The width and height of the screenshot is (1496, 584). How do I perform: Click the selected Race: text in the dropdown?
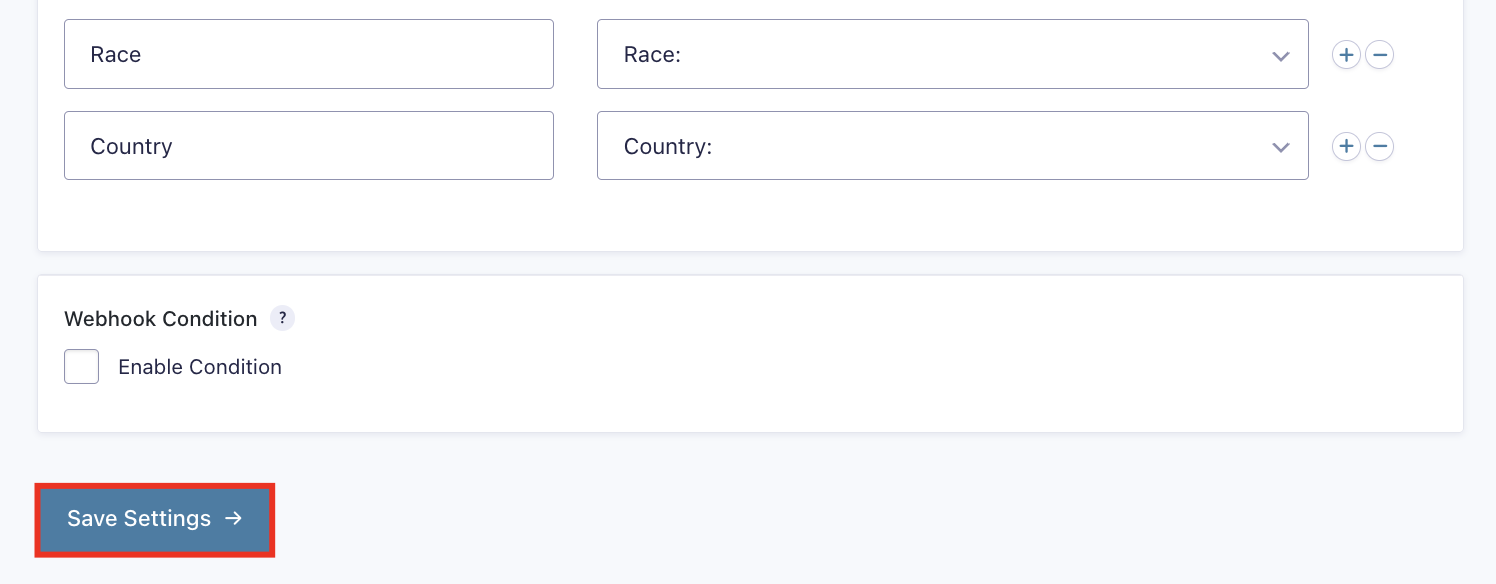point(652,55)
